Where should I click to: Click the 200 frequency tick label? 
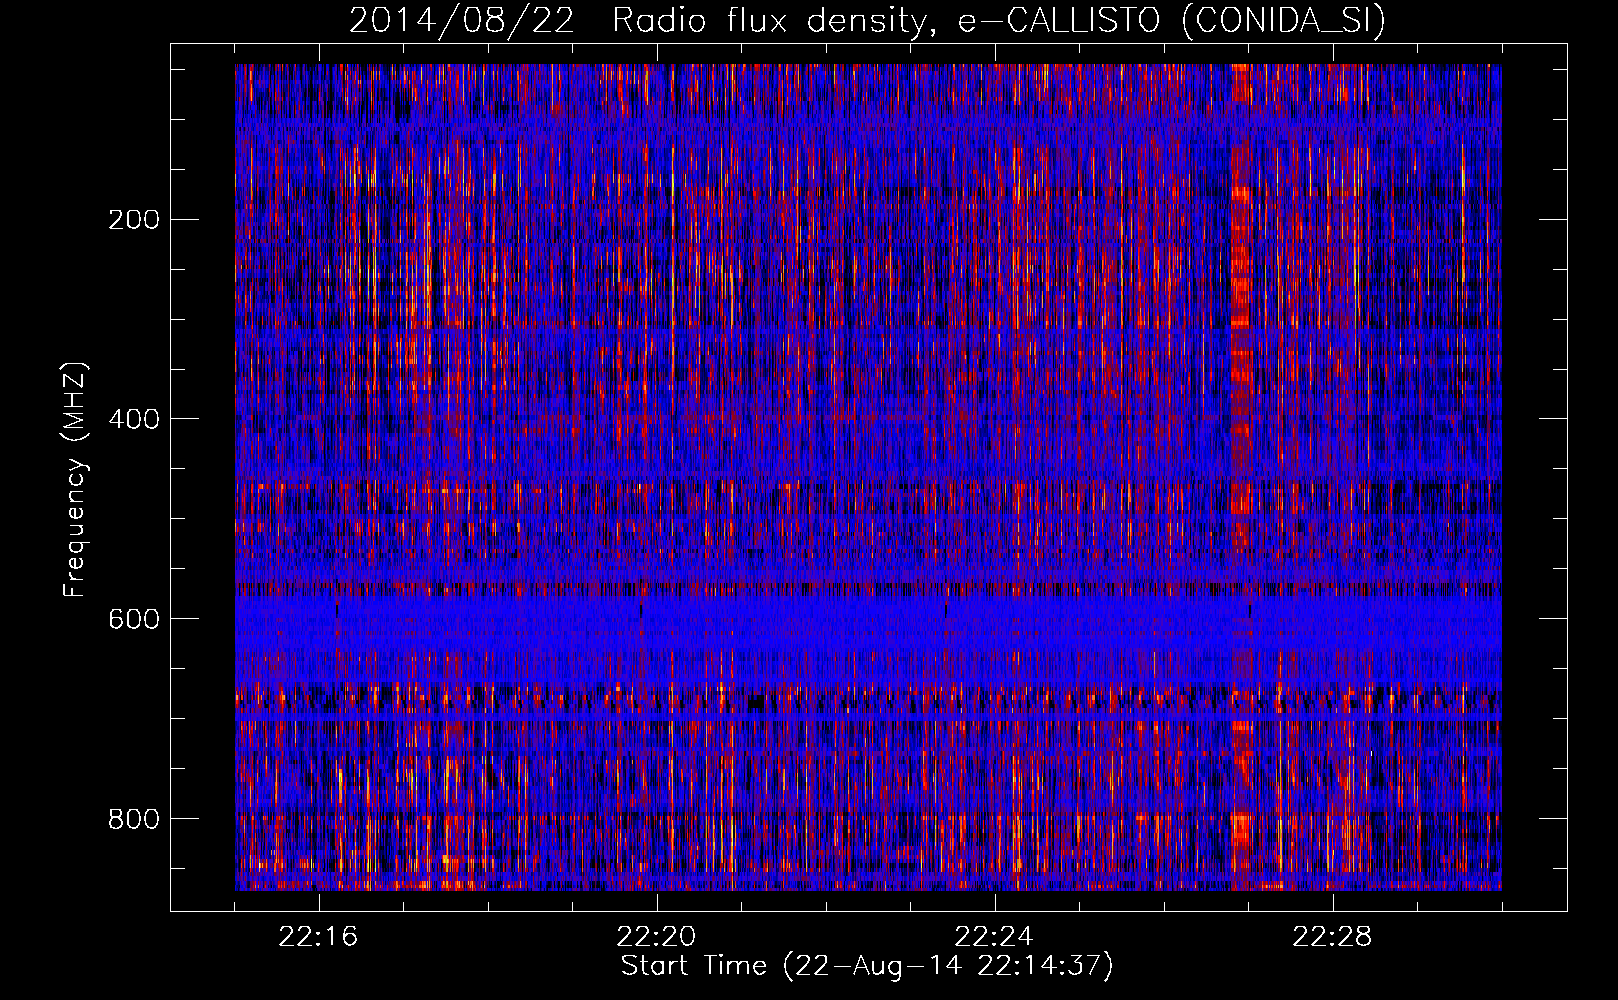[133, 219]
